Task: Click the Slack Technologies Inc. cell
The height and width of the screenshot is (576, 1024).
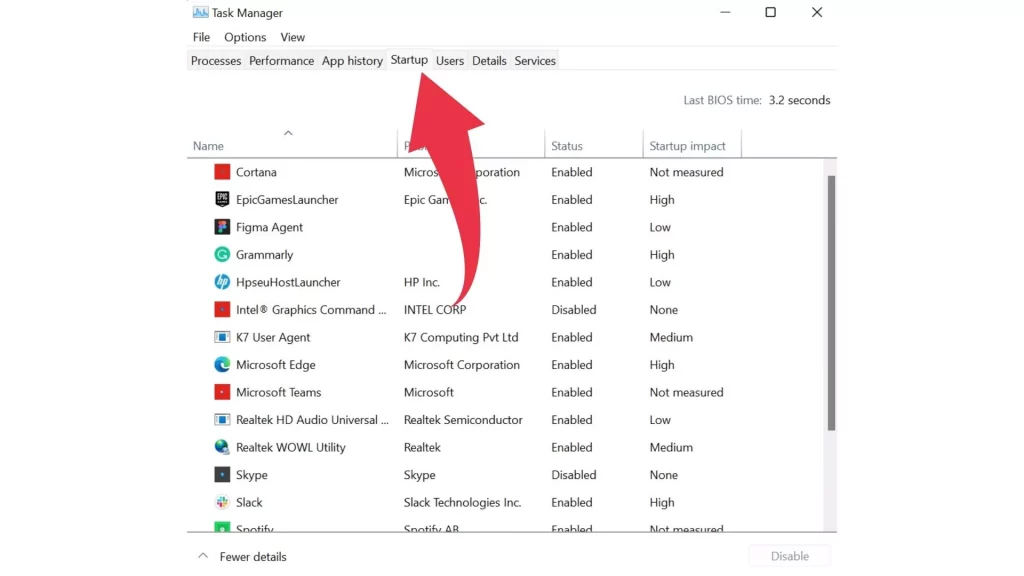Action: tap(462, 502)
